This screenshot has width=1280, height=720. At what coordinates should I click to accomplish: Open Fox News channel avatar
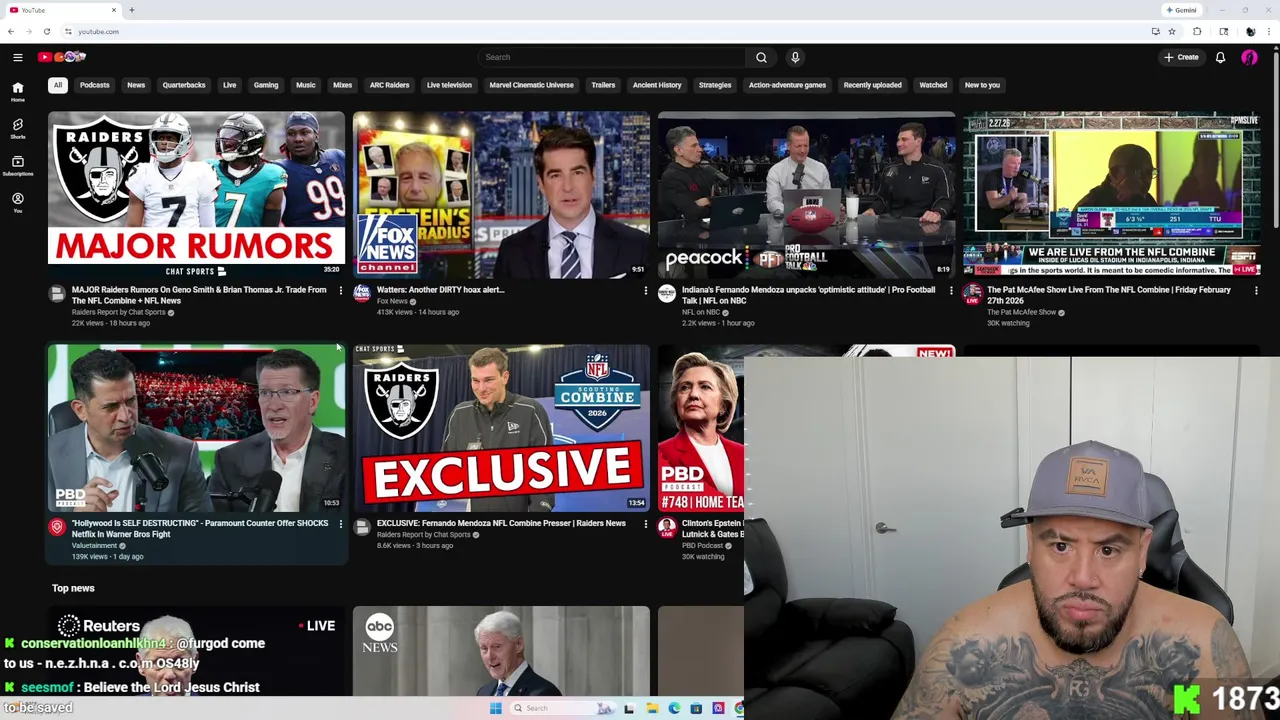(x=362, y=294)
